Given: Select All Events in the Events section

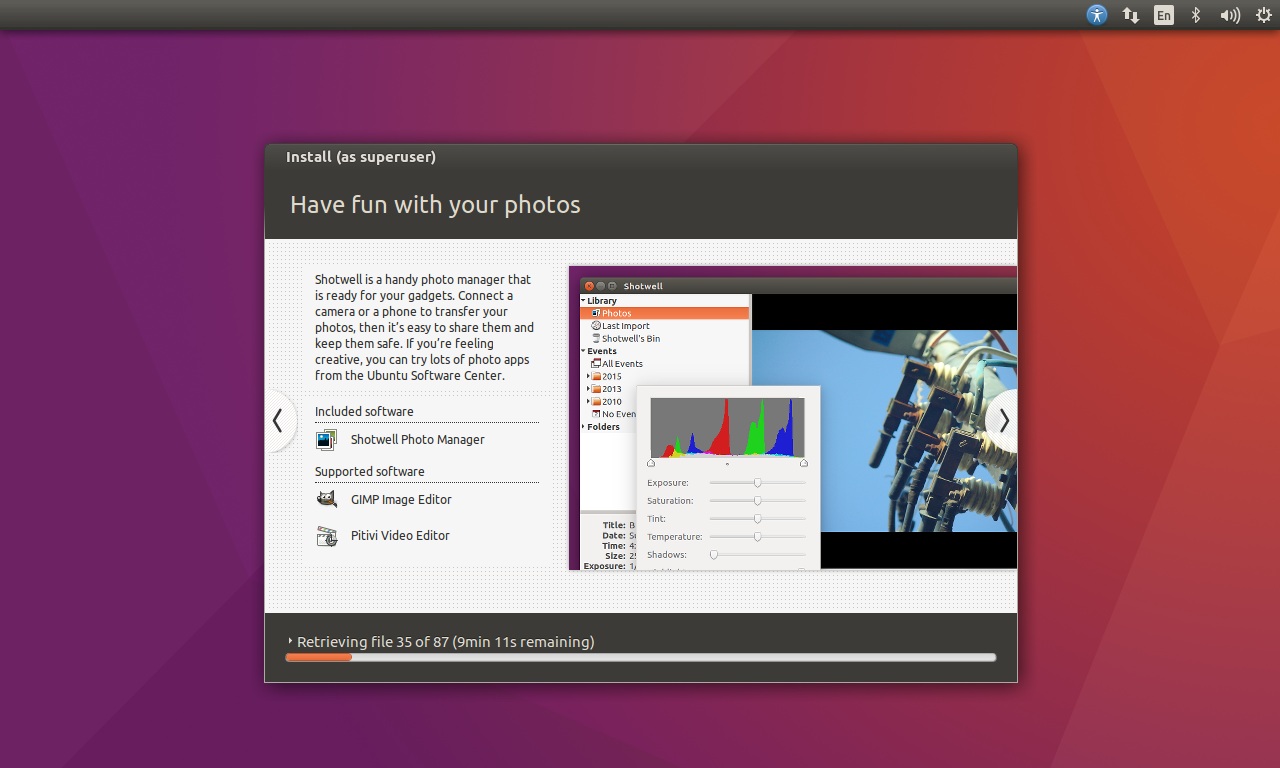Looking at the screenshot, I should click(x=620, y=363).
